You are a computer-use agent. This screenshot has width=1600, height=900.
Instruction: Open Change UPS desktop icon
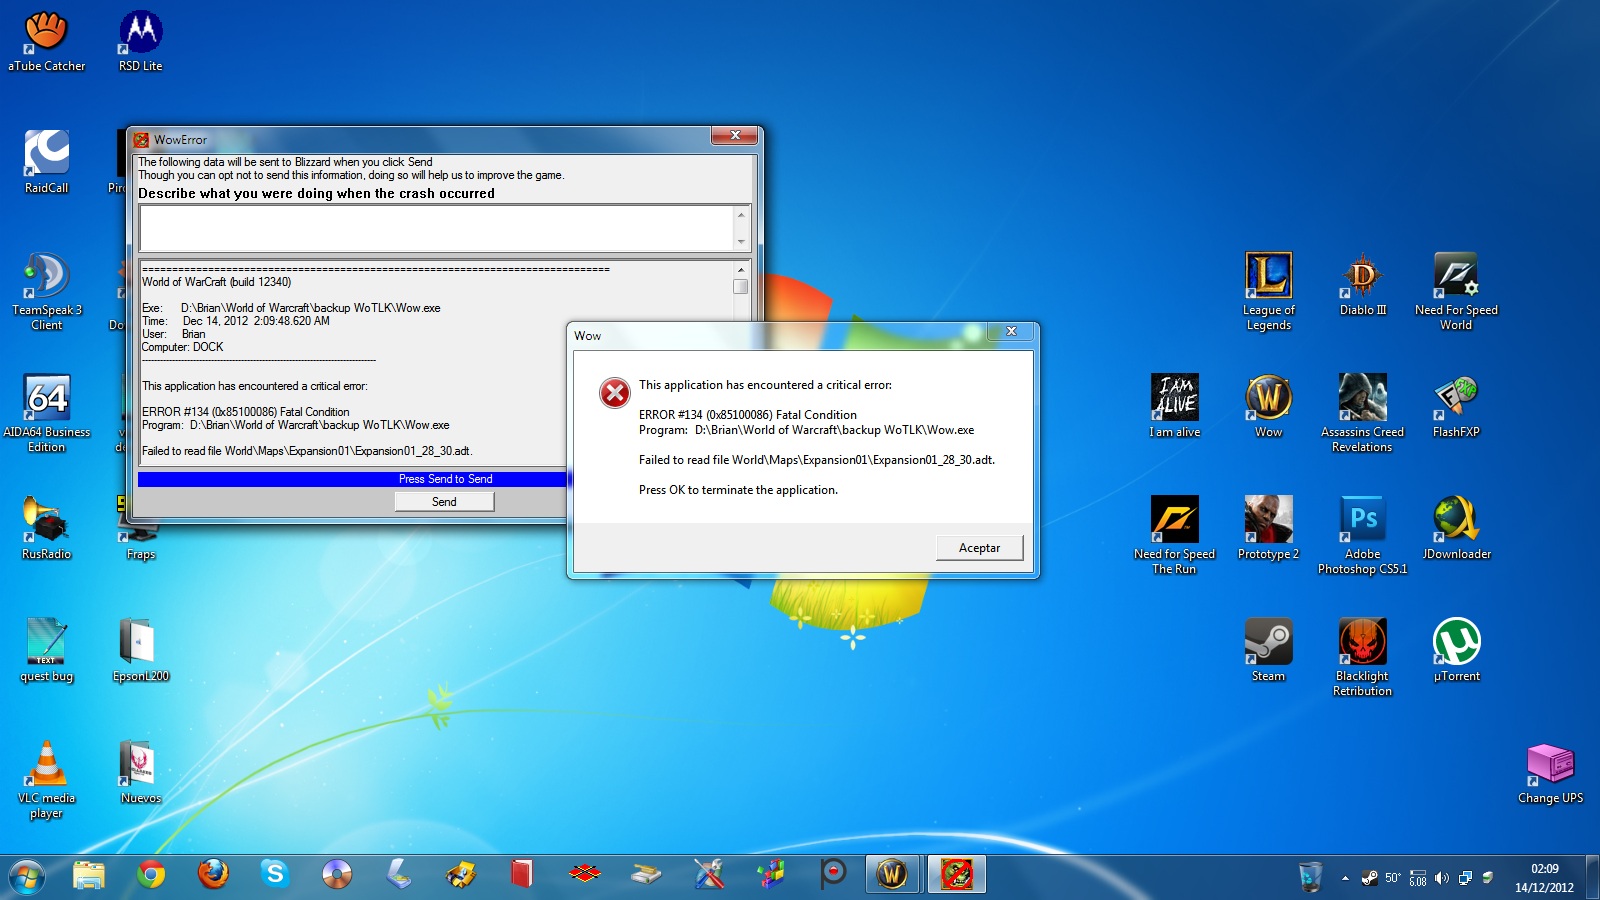[1550, 772]
